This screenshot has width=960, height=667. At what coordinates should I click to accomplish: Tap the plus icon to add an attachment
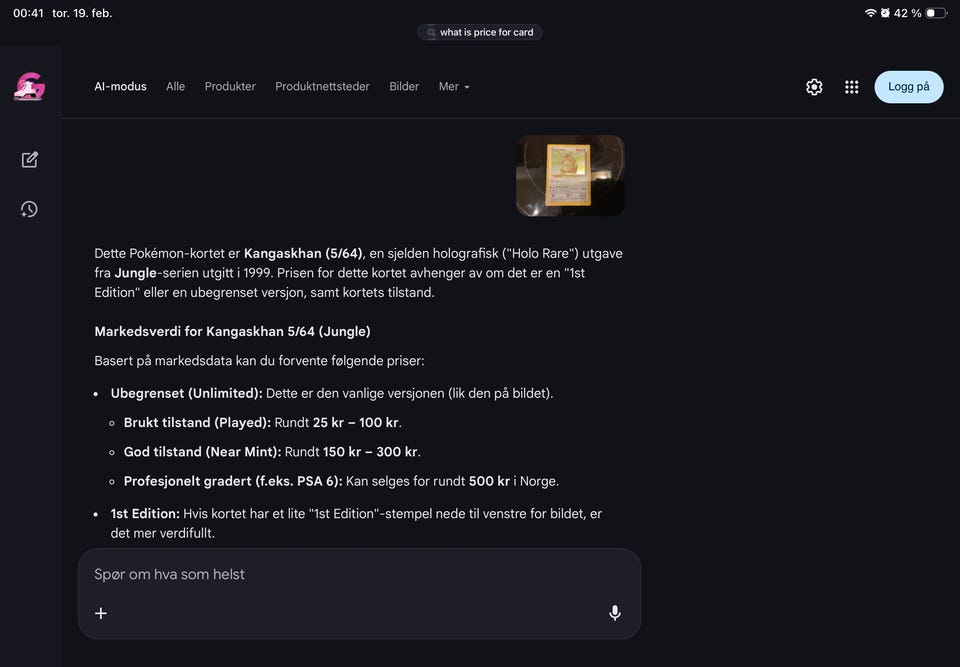(x=101, y=613)
